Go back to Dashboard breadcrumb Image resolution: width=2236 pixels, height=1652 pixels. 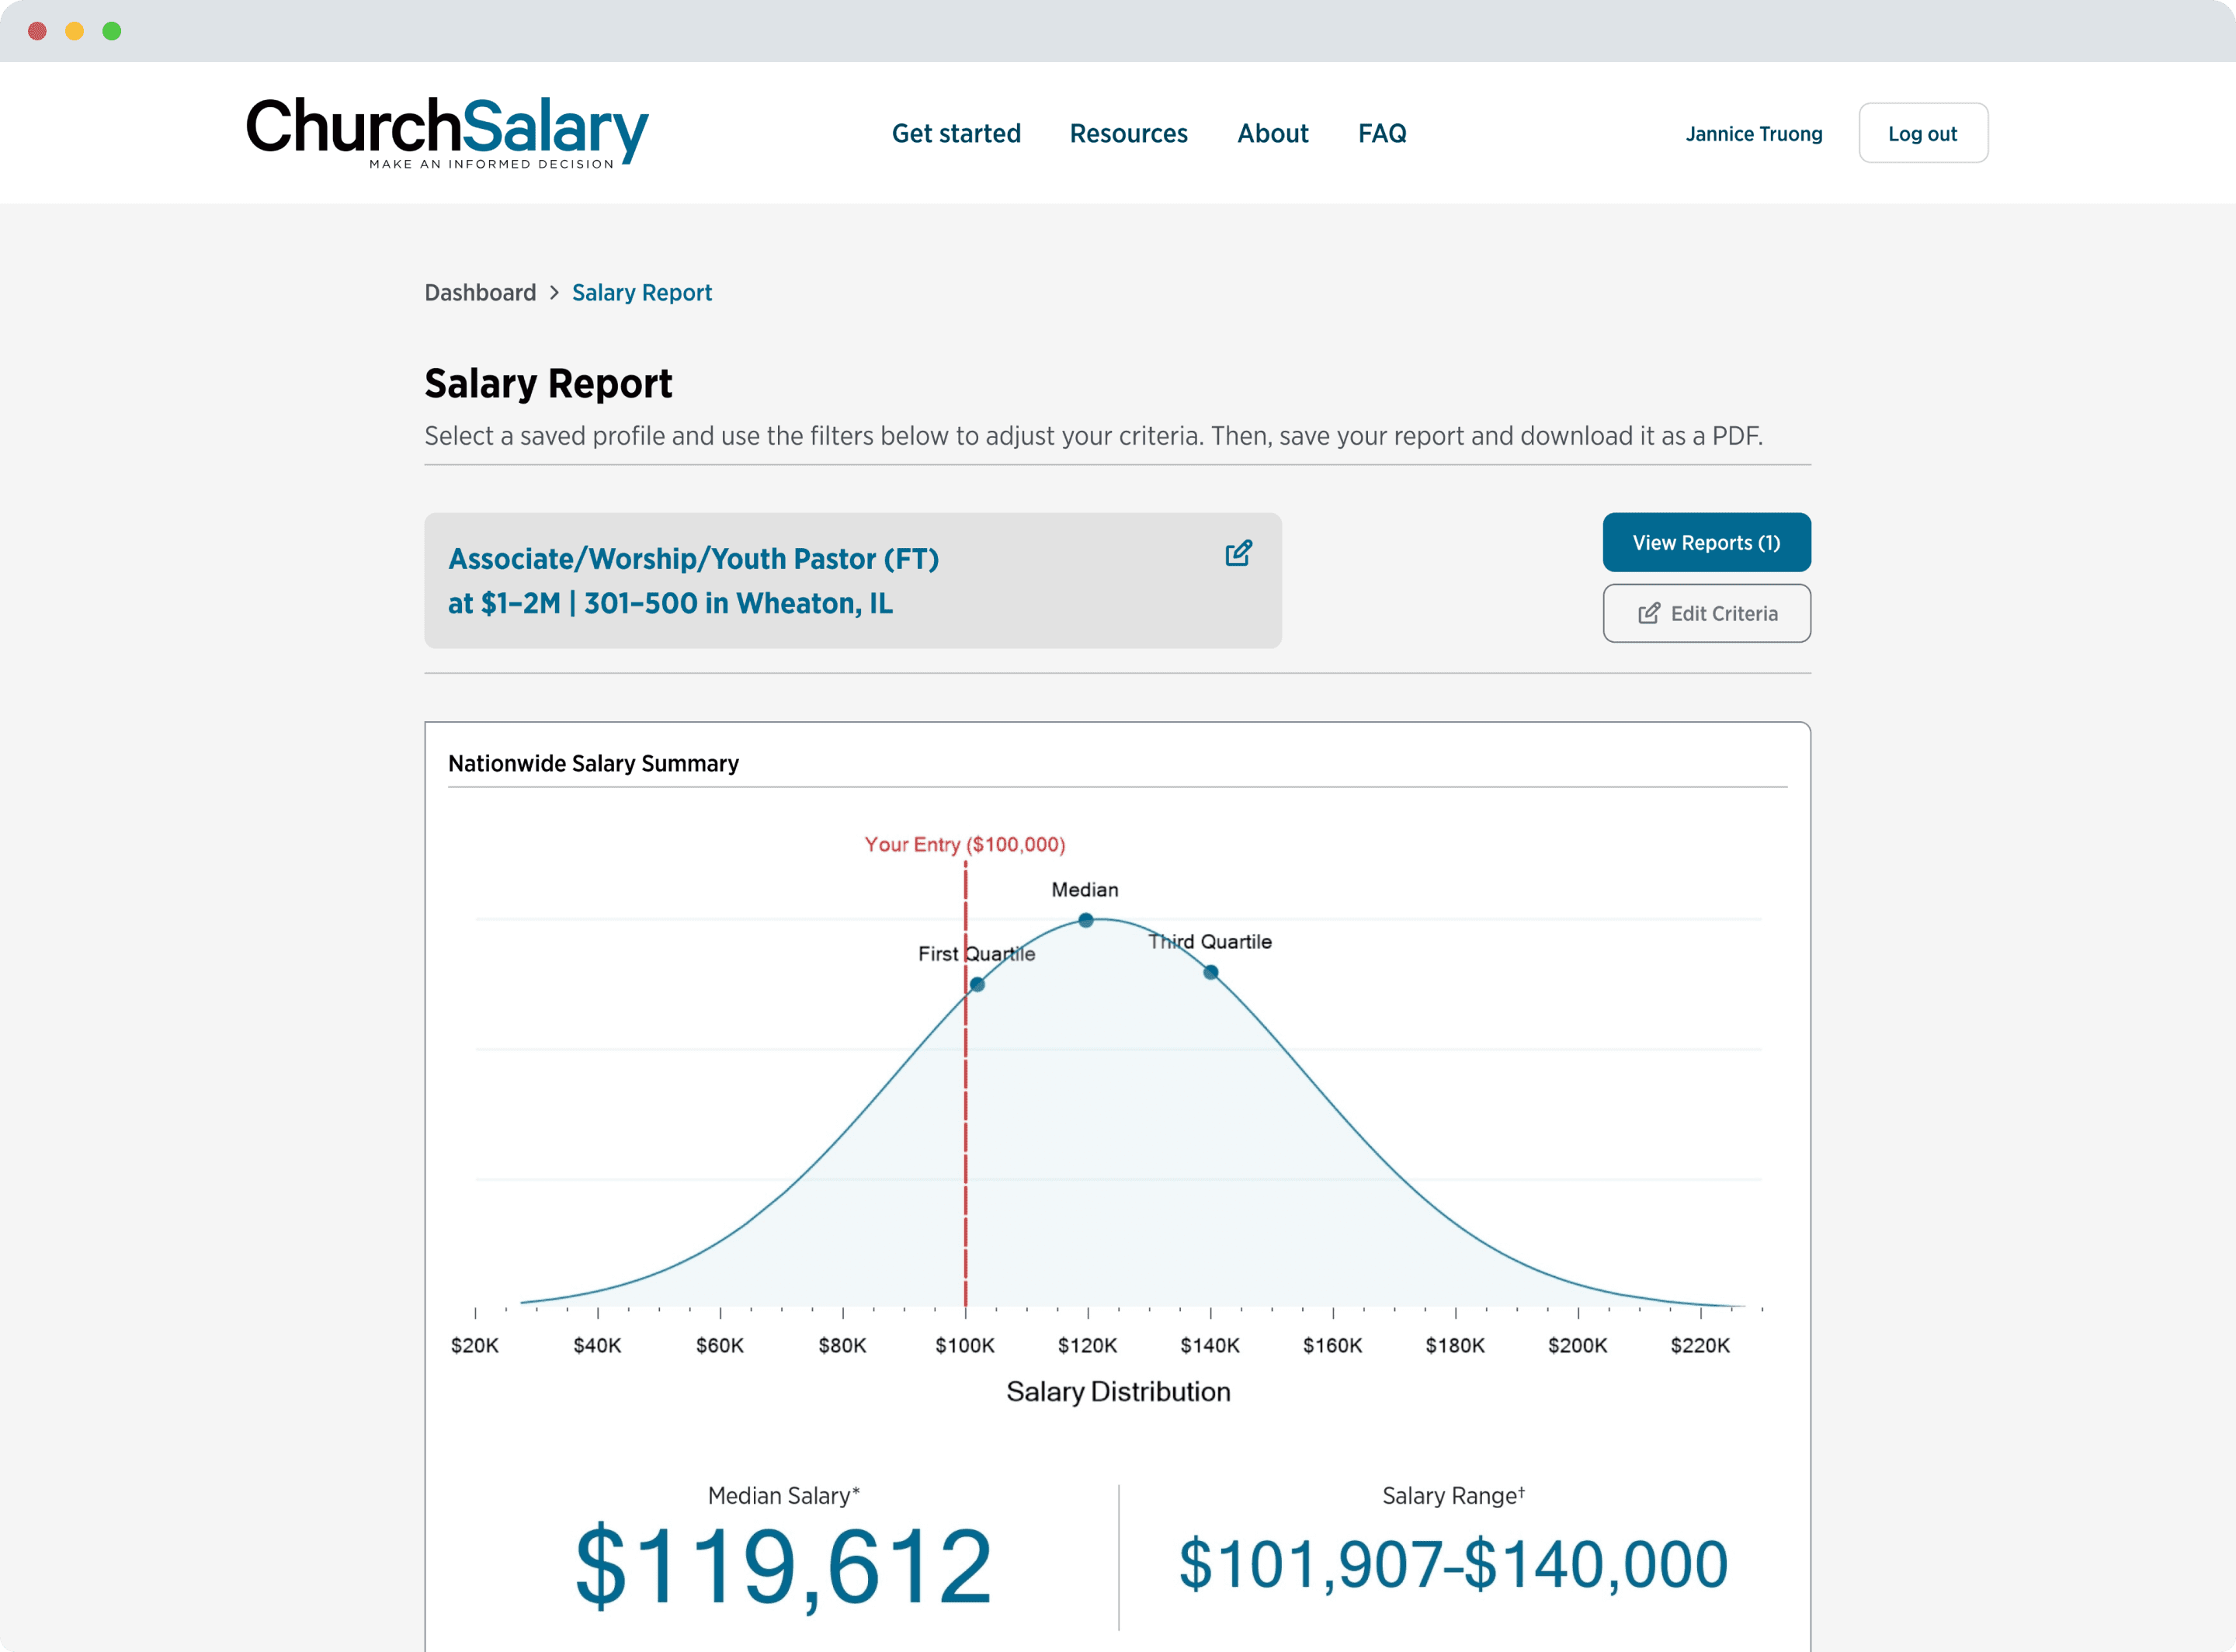480,292
